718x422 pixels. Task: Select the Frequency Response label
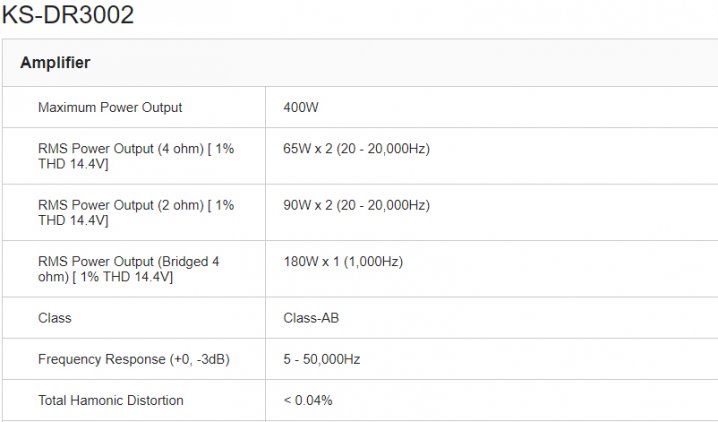(133, 359)
